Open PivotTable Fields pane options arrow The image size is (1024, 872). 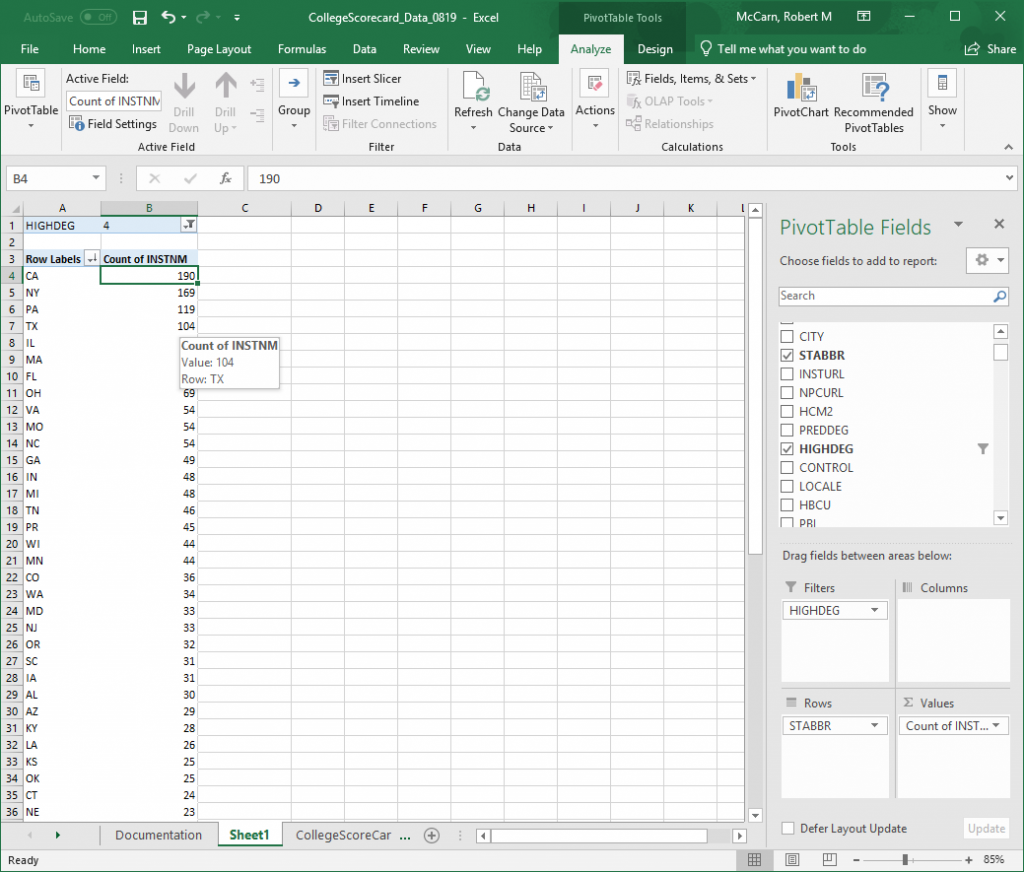[x=958, y=225]
